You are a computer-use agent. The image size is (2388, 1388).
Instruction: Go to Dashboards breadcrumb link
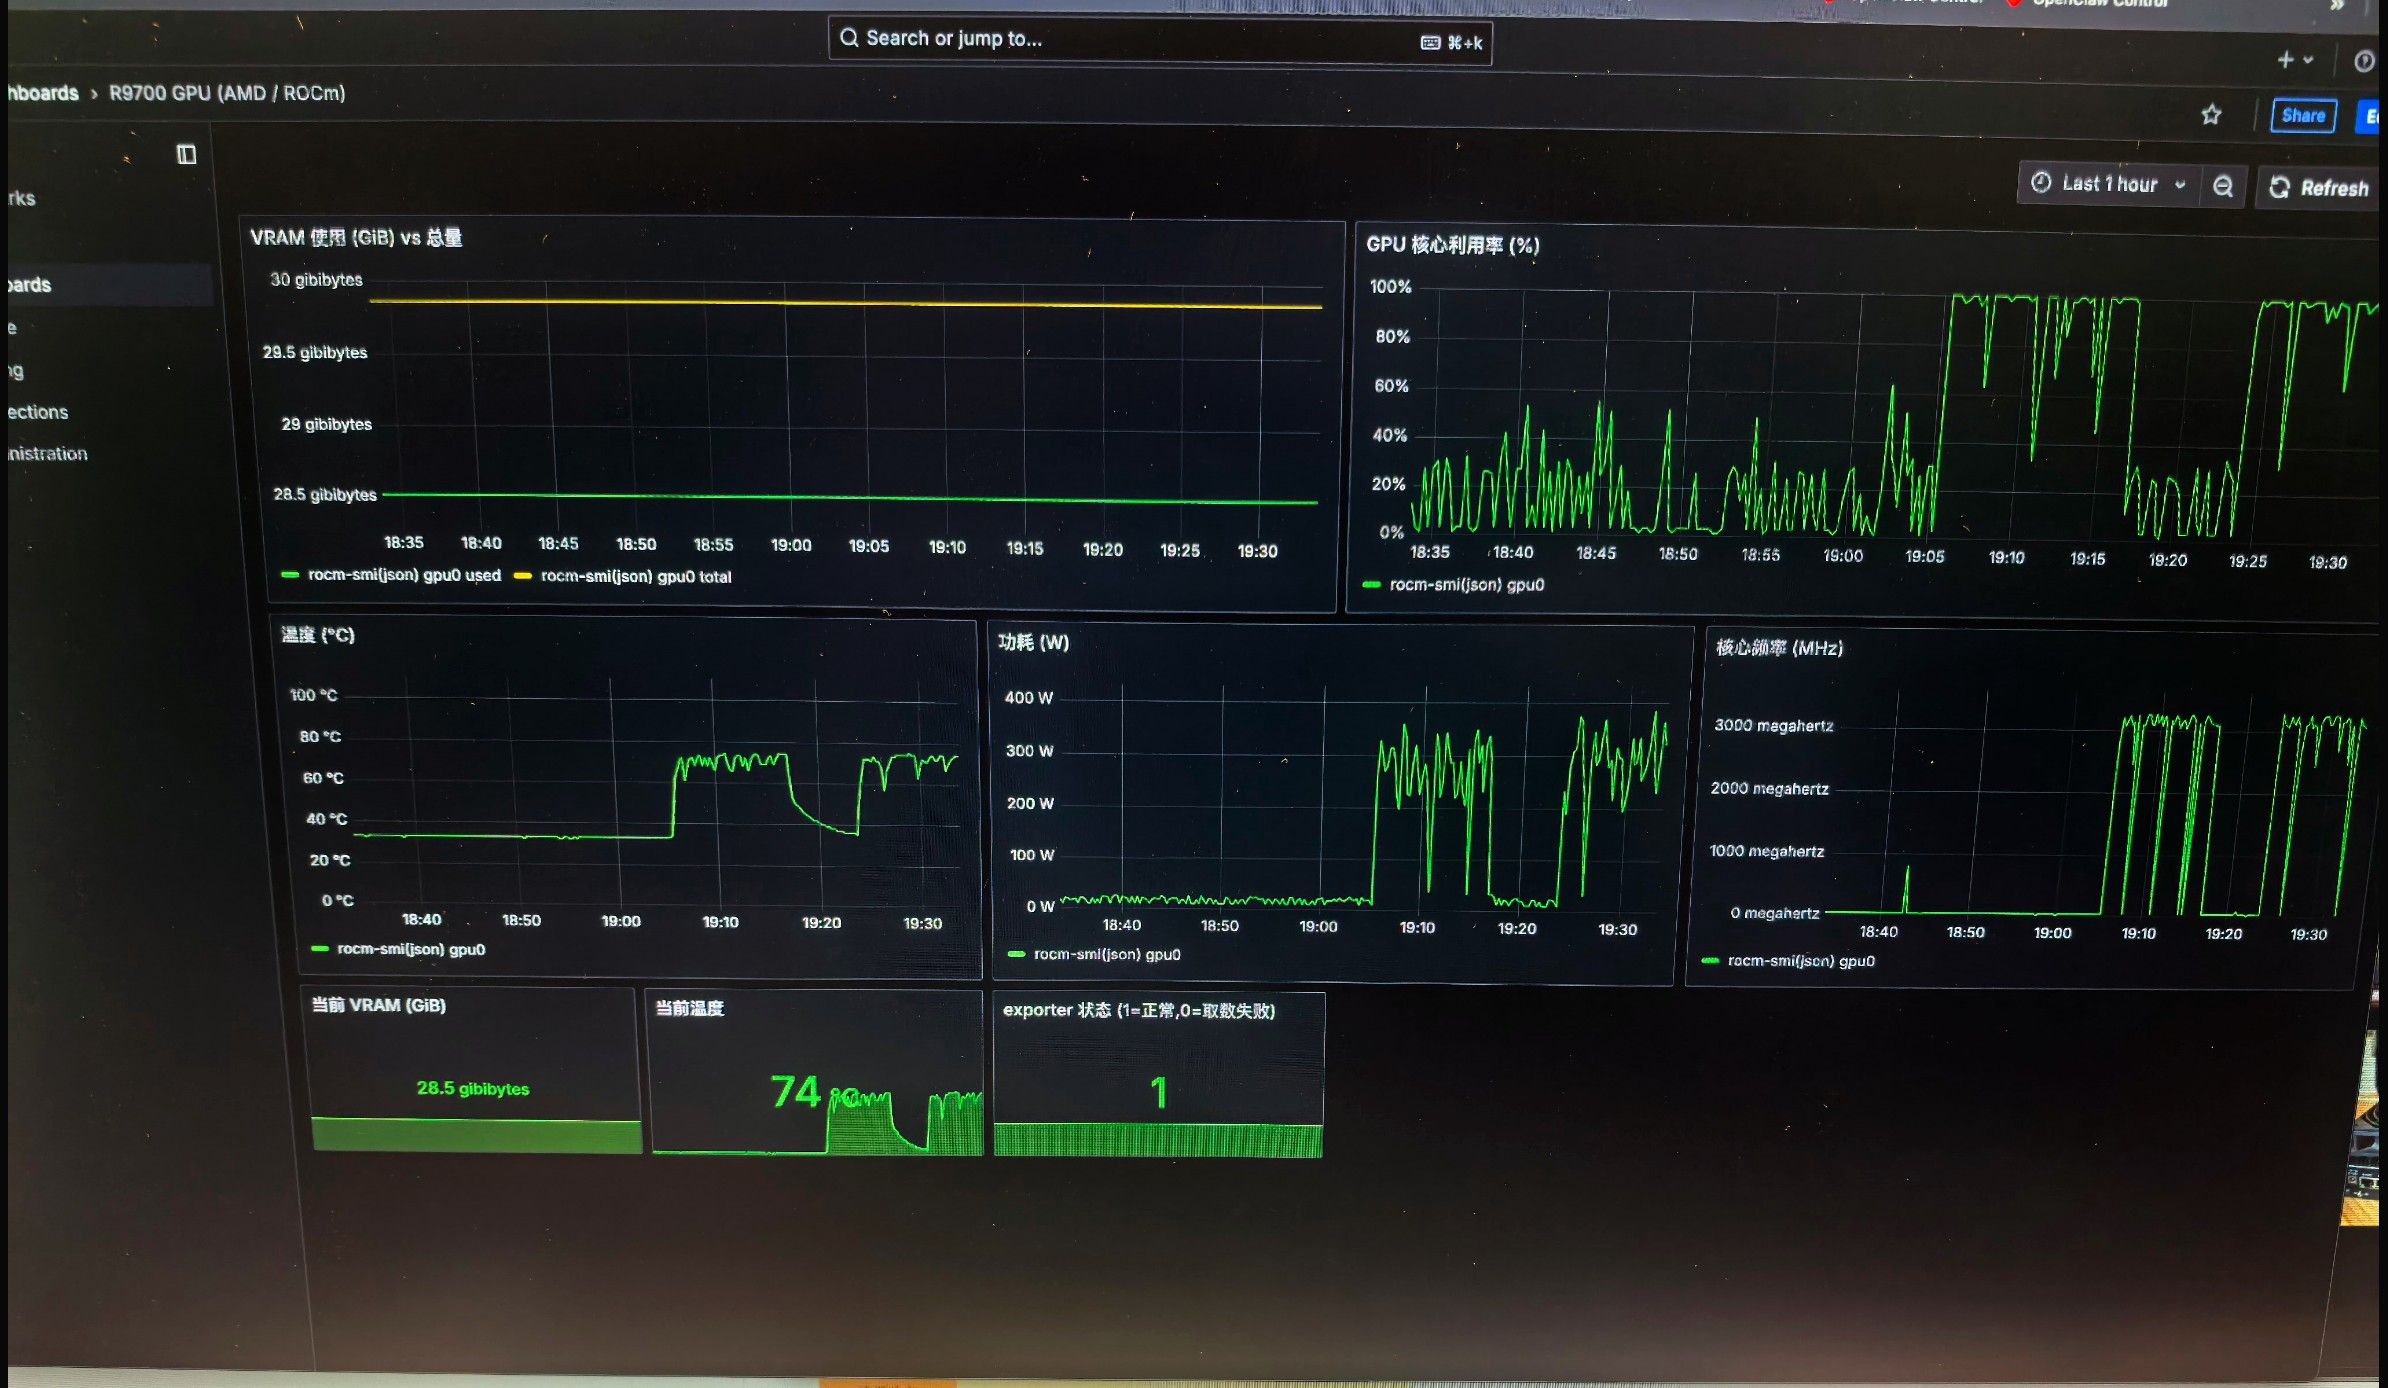[x=43, y=93]
